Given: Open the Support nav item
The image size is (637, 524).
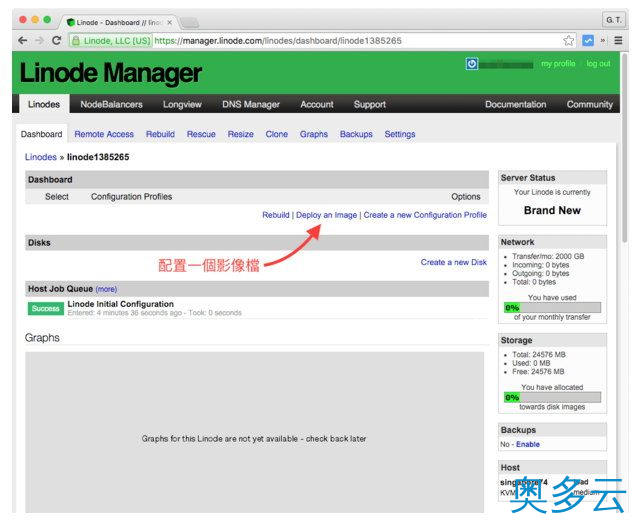Looking at the screenshot, I should click(370, 104).
